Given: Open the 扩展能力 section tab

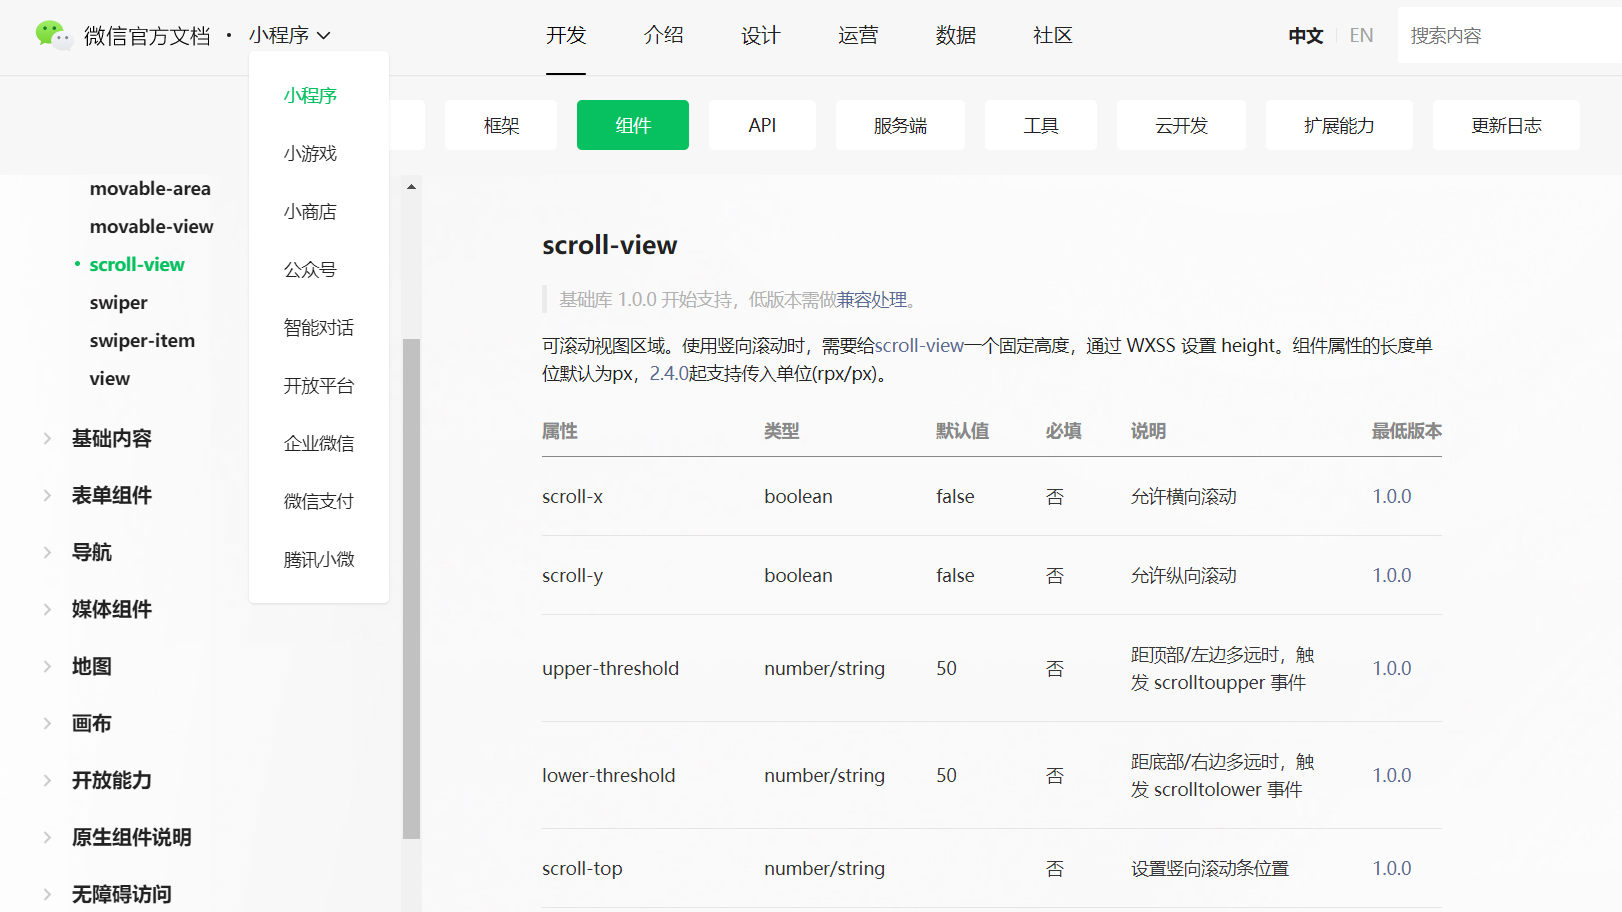Looking at the screenshot, I should (1339, 125).
